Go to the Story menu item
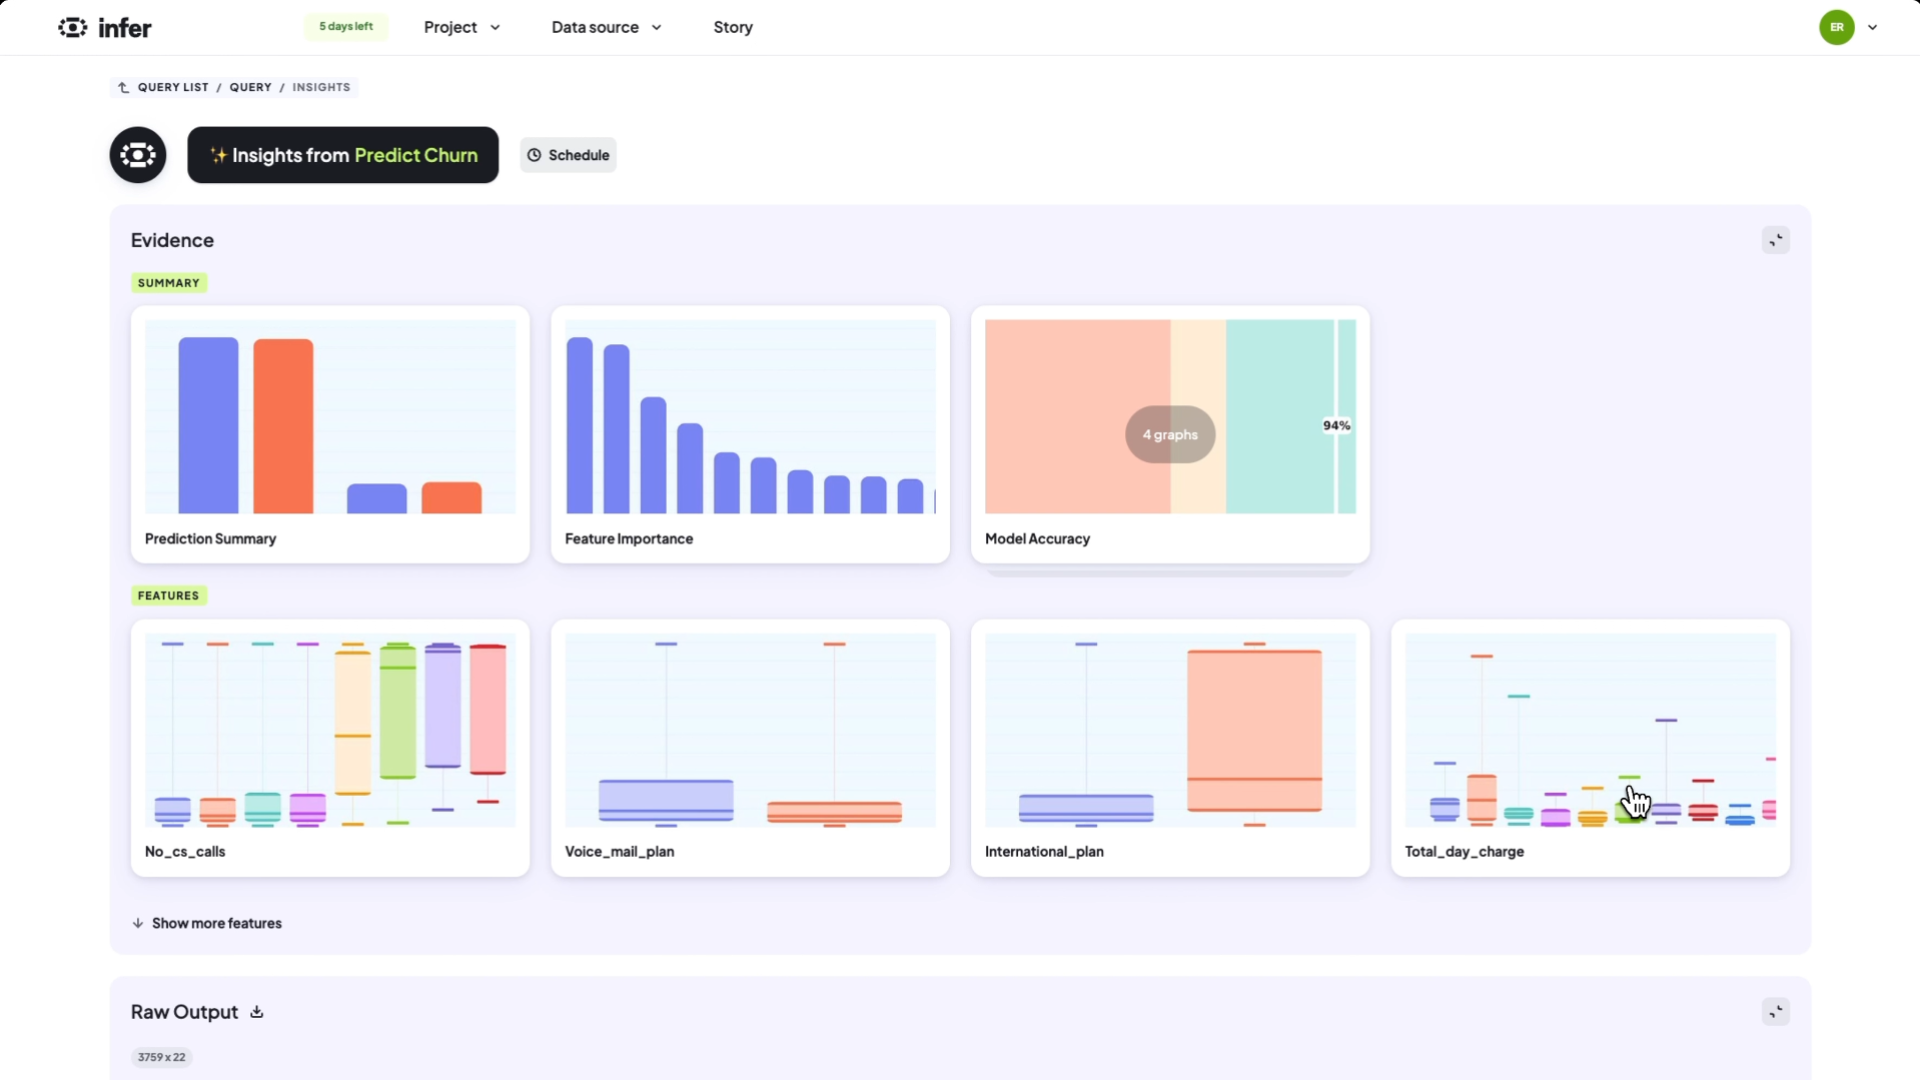The width and height of the screenshot is (1920, 1080). 733,28
